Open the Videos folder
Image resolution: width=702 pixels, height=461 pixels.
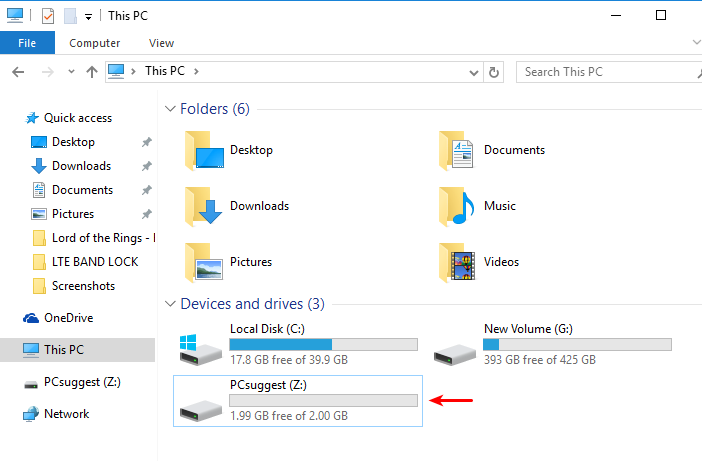tap(501, 262)
